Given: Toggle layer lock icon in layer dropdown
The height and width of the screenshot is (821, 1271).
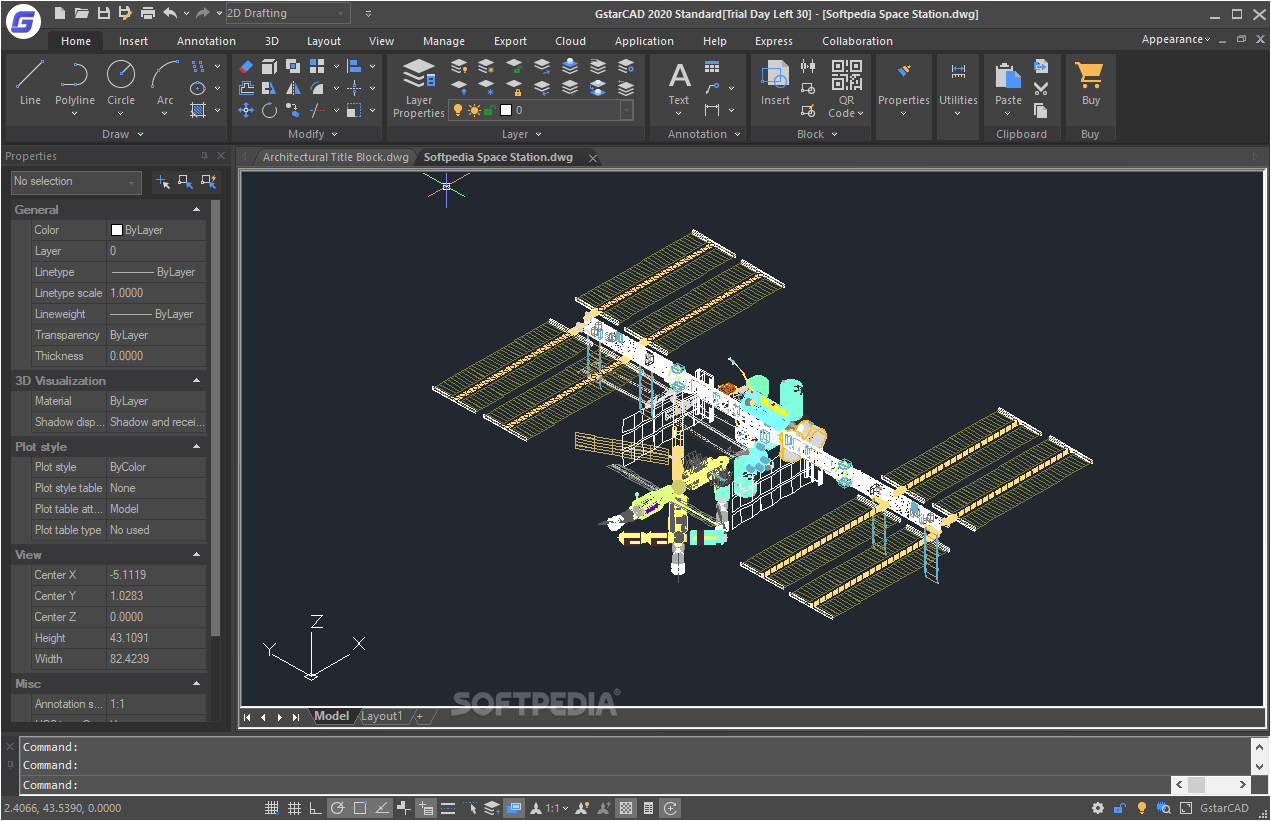Looking at the screenshot, I should click(x=488, y=110).
